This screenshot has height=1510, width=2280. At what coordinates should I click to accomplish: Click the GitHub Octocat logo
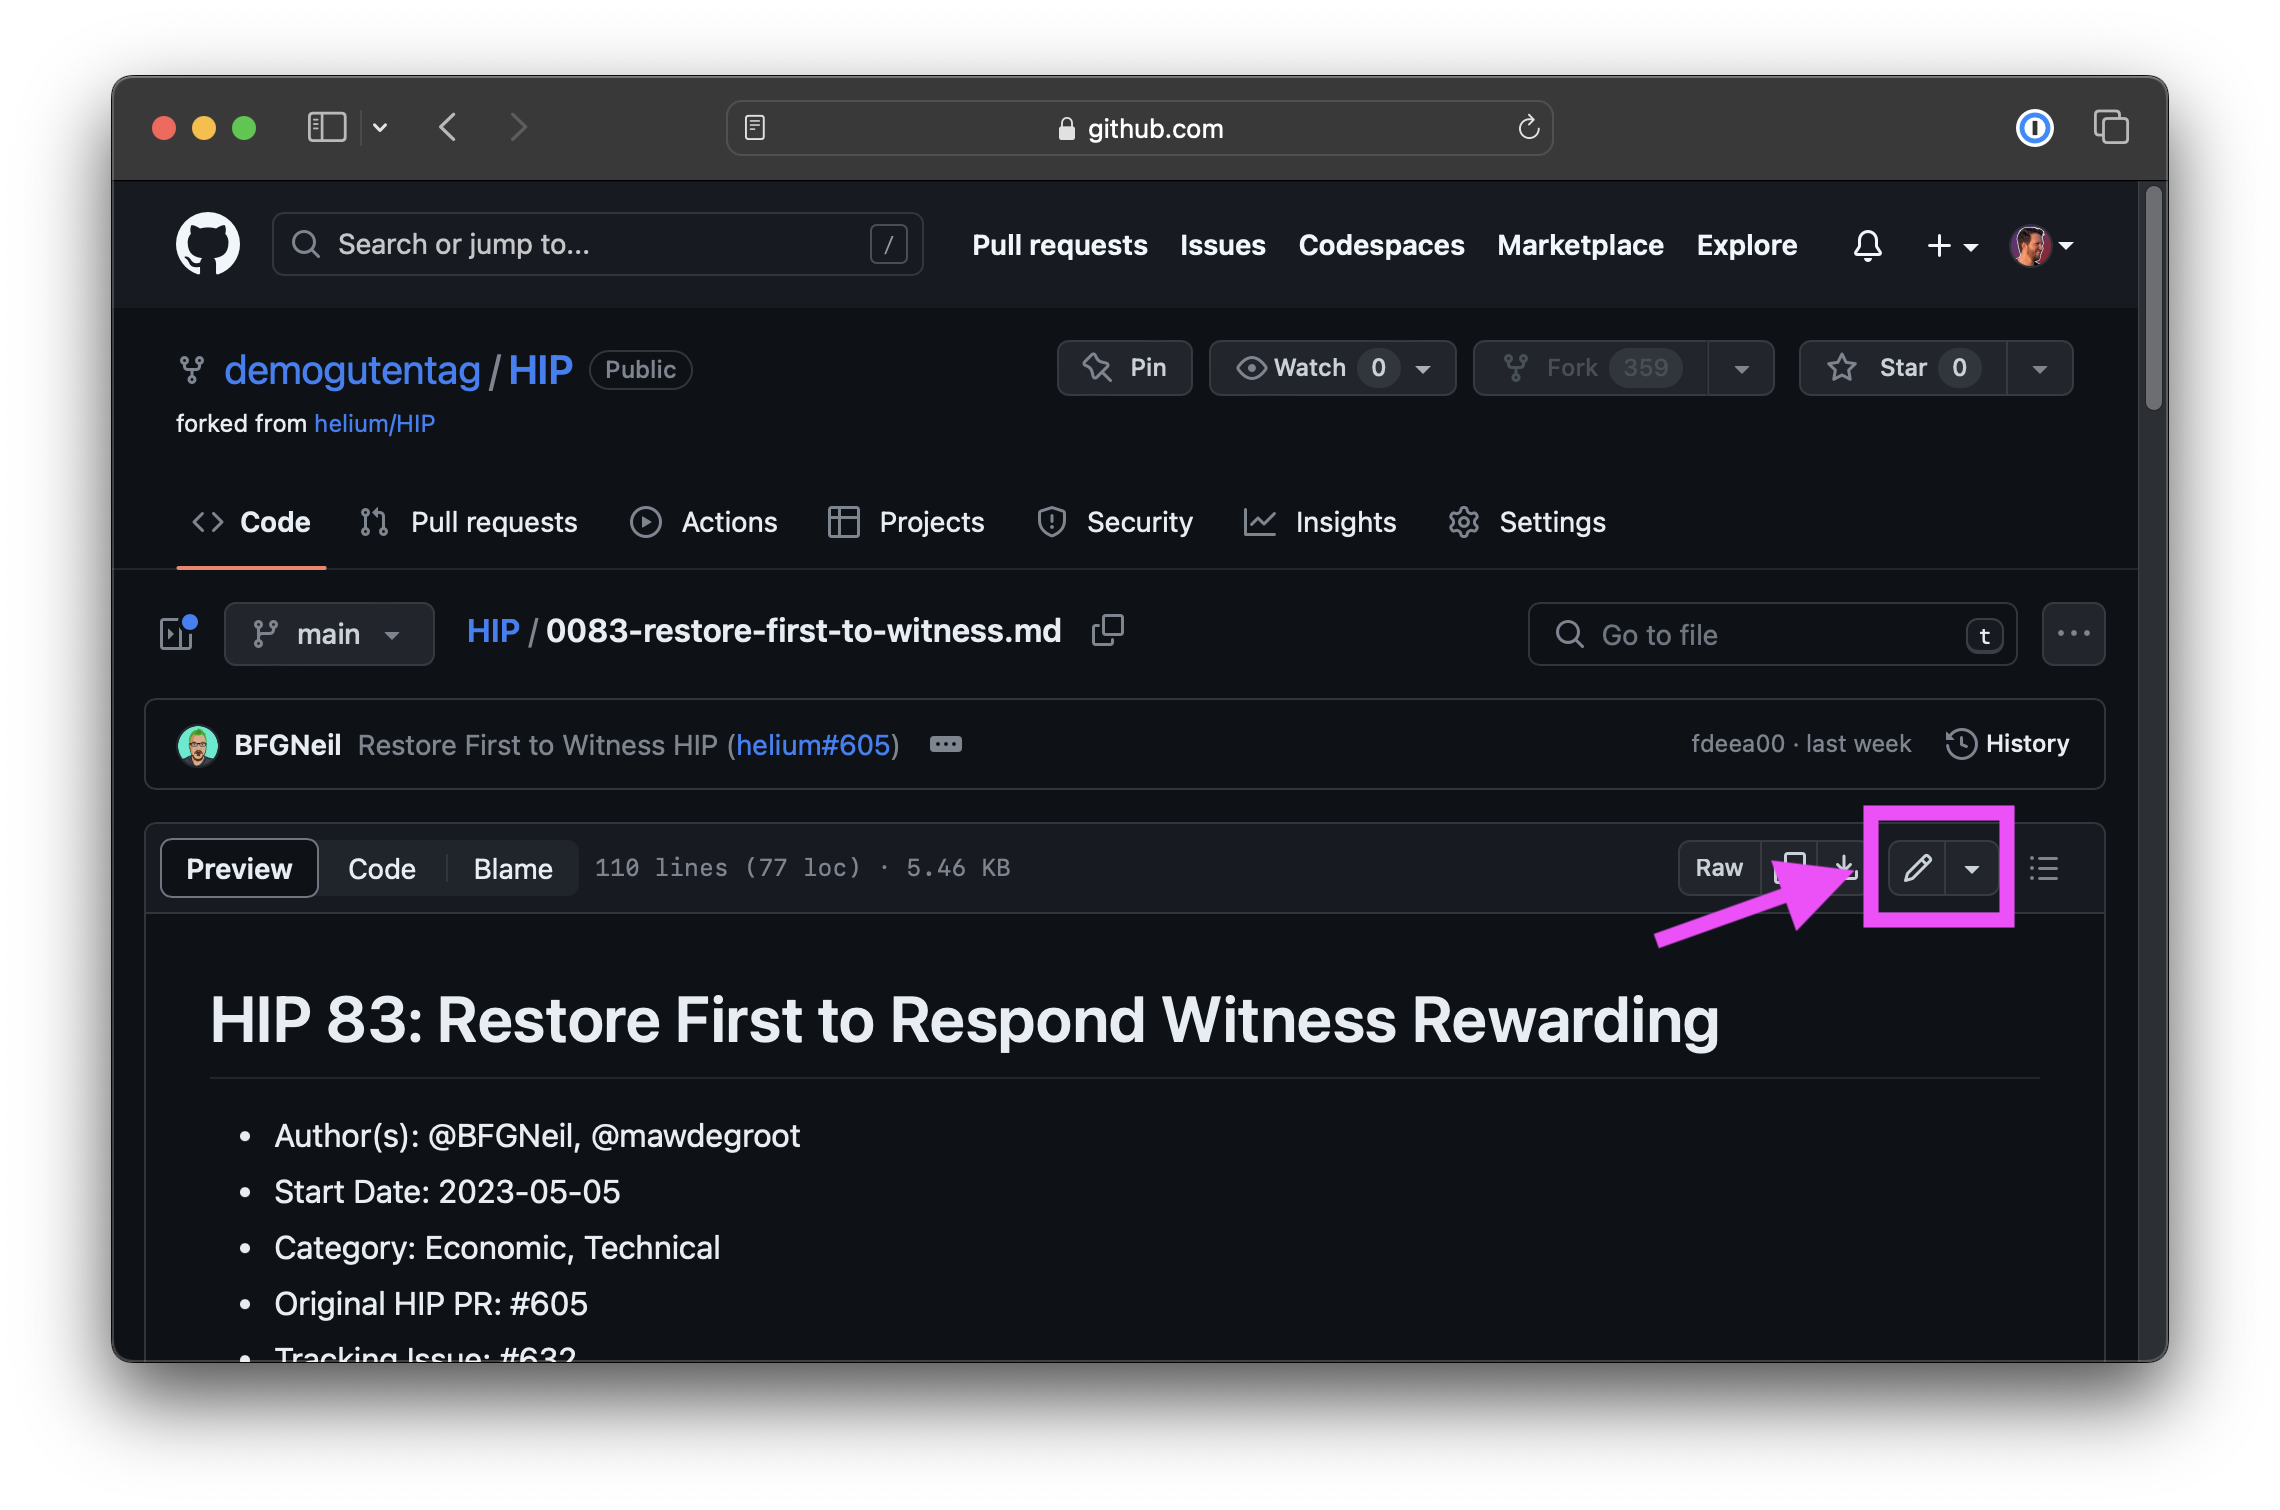click(208, 244)
